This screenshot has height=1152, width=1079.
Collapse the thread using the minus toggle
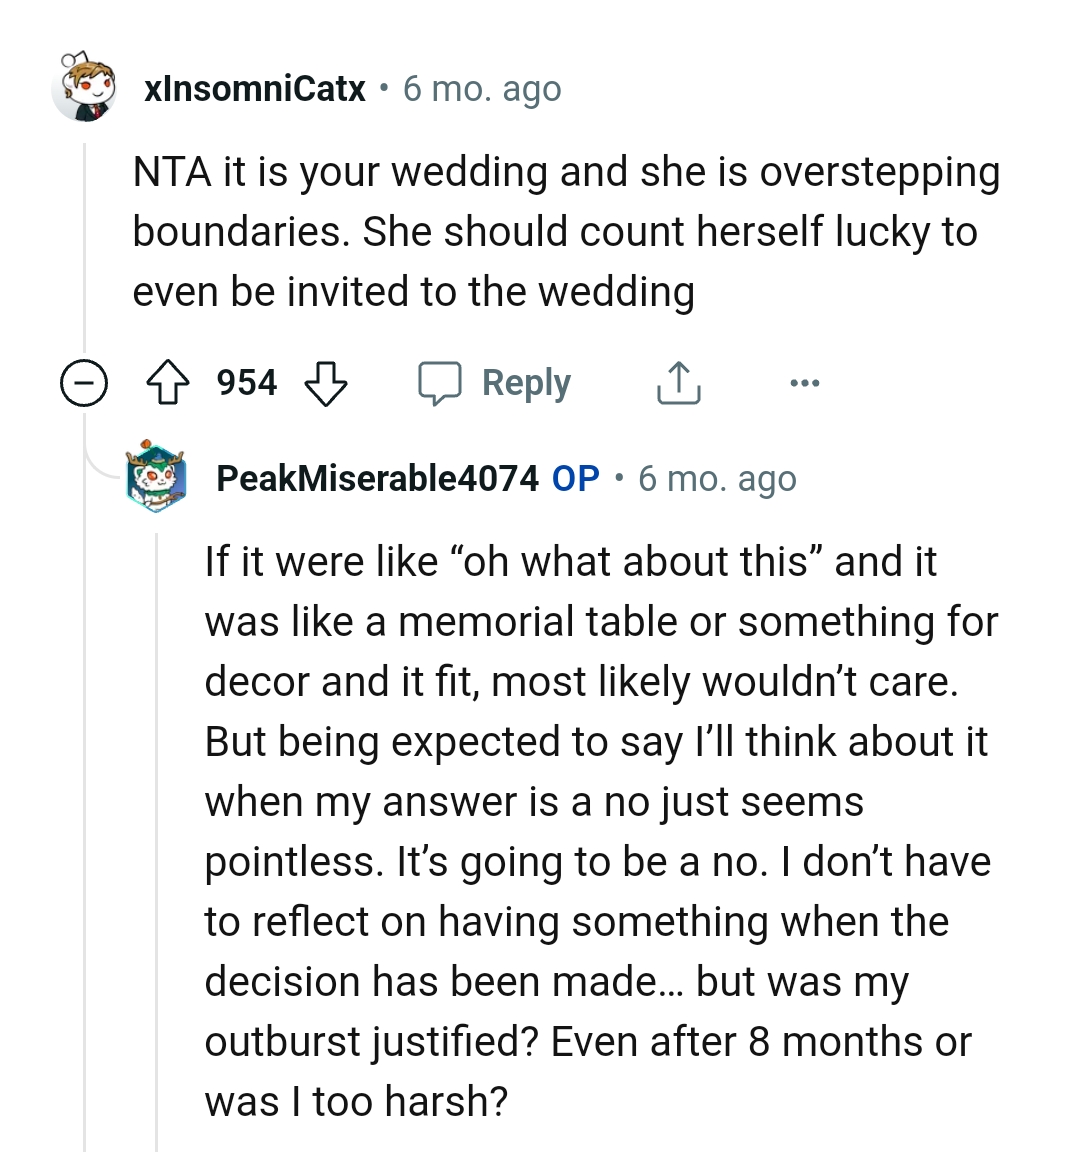(84, 382)
